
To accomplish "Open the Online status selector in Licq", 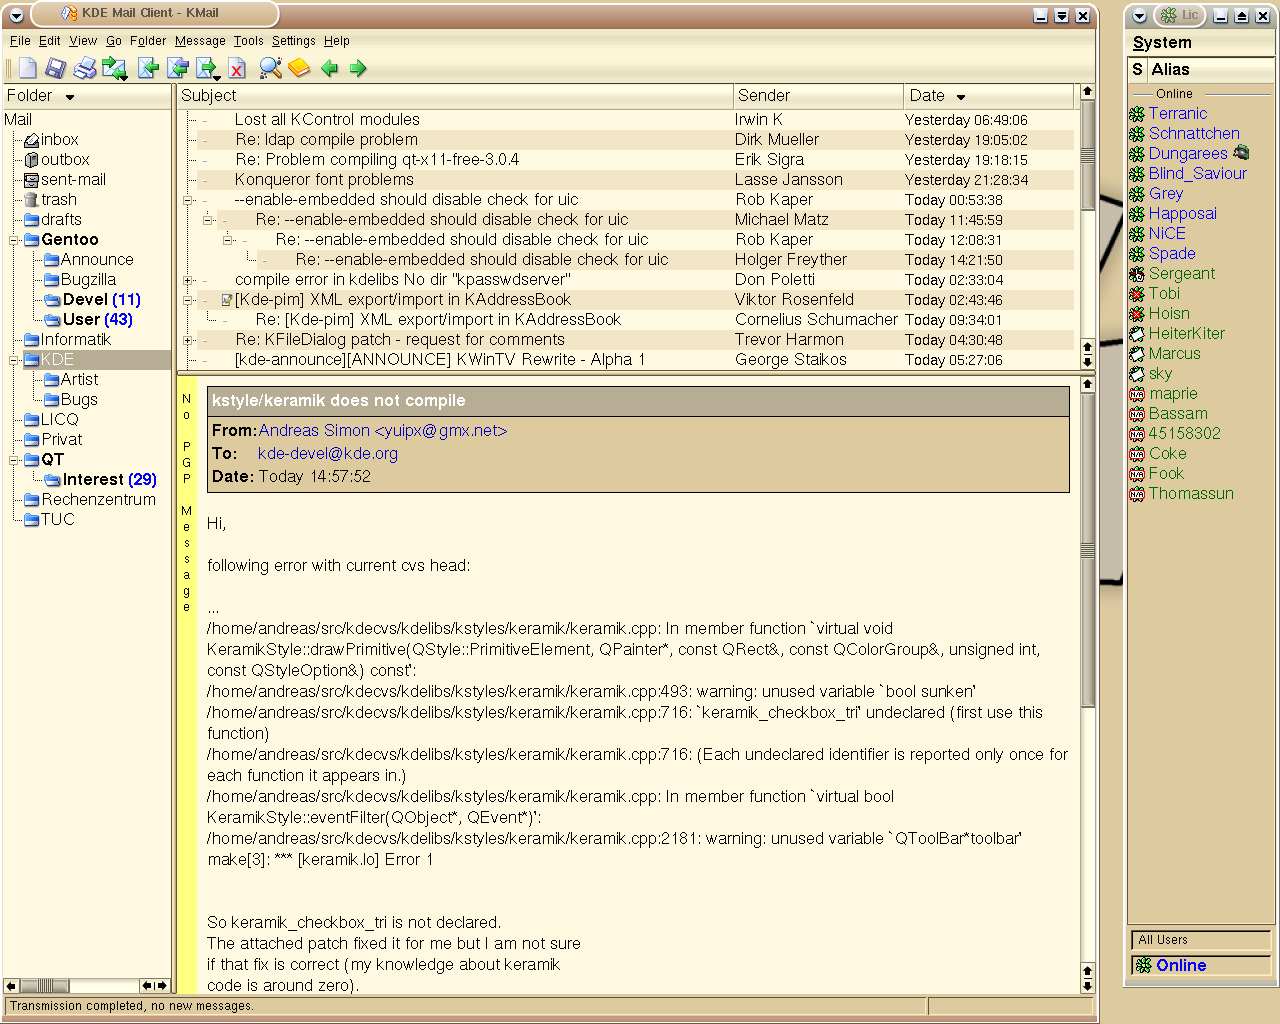I will pos(1201,966).
